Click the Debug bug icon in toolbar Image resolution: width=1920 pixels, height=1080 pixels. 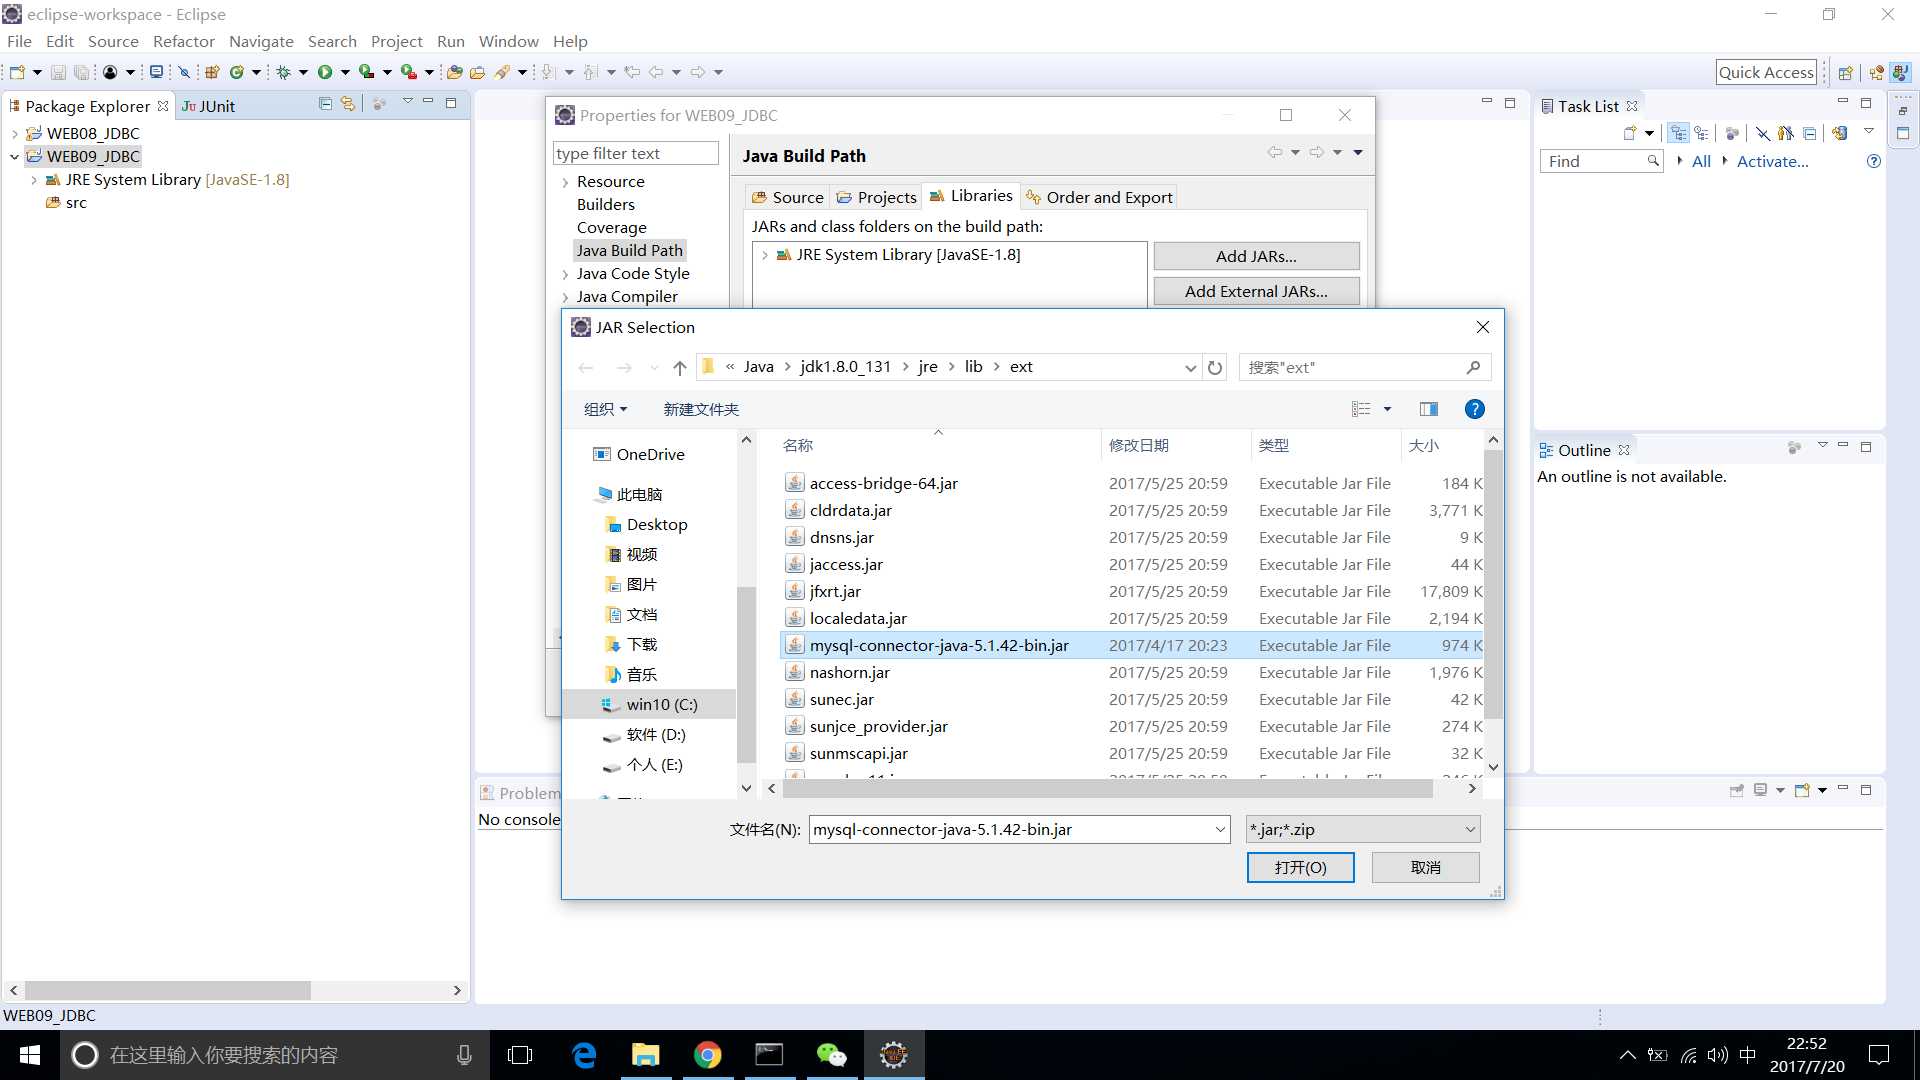[283, 72]
